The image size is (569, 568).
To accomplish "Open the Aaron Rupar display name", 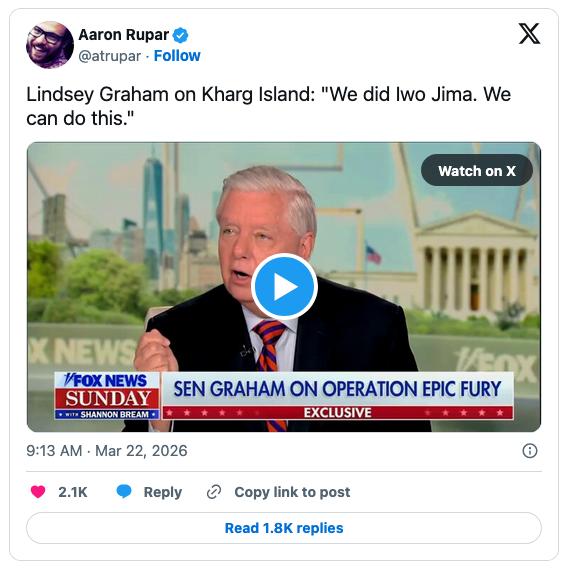I will pos(124,35).
